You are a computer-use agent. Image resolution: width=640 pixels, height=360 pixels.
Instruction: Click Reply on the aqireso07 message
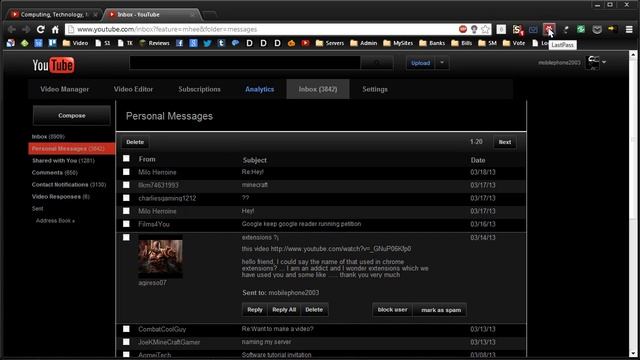pos(255,309)
